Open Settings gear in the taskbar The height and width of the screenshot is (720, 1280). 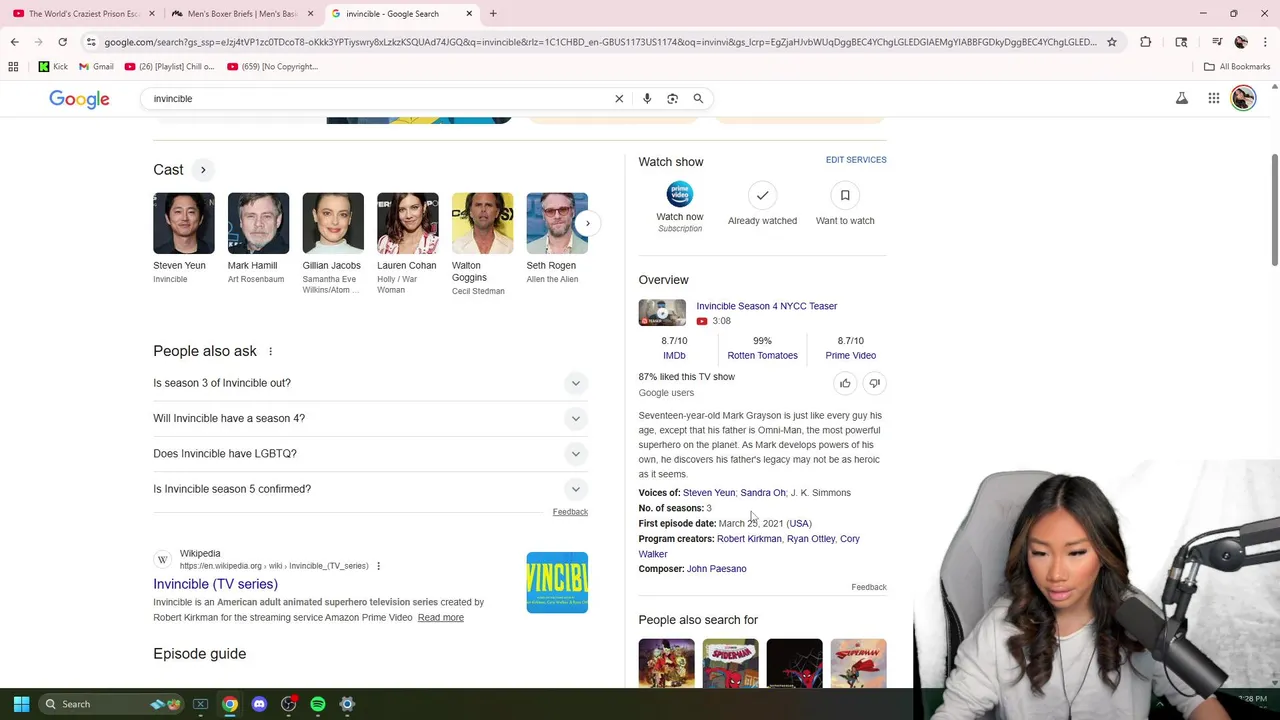pos(347,704)
